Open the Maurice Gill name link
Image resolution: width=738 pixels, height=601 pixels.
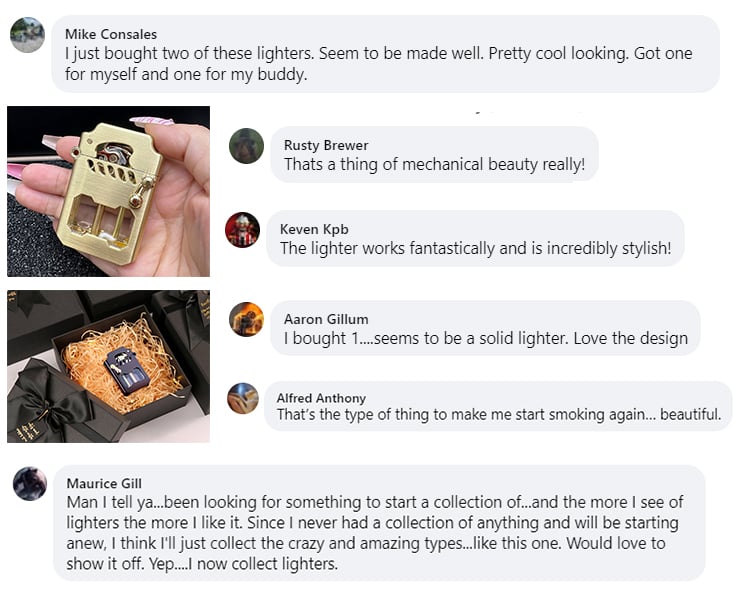pyautogui.click(x=104, y=483)
